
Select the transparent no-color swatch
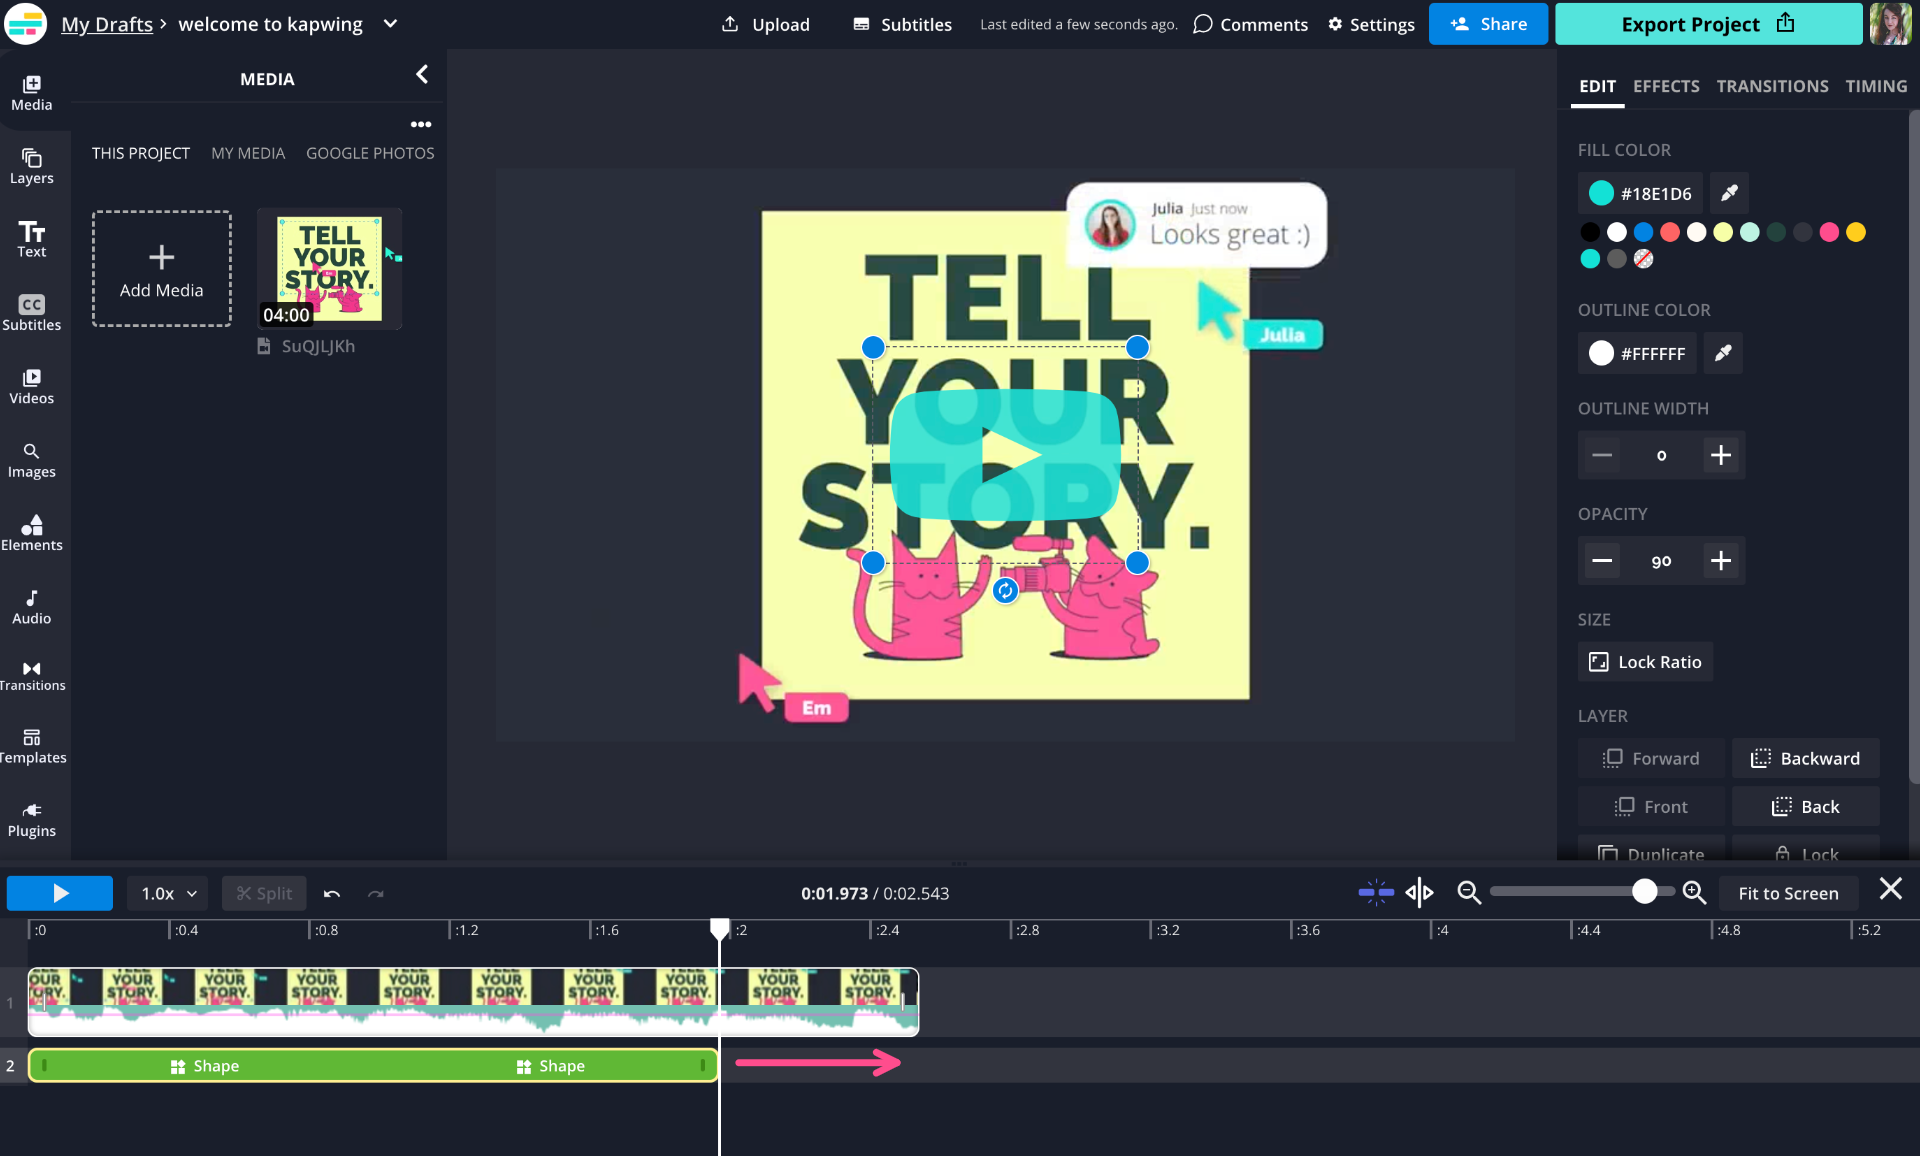coord(1643,259)
